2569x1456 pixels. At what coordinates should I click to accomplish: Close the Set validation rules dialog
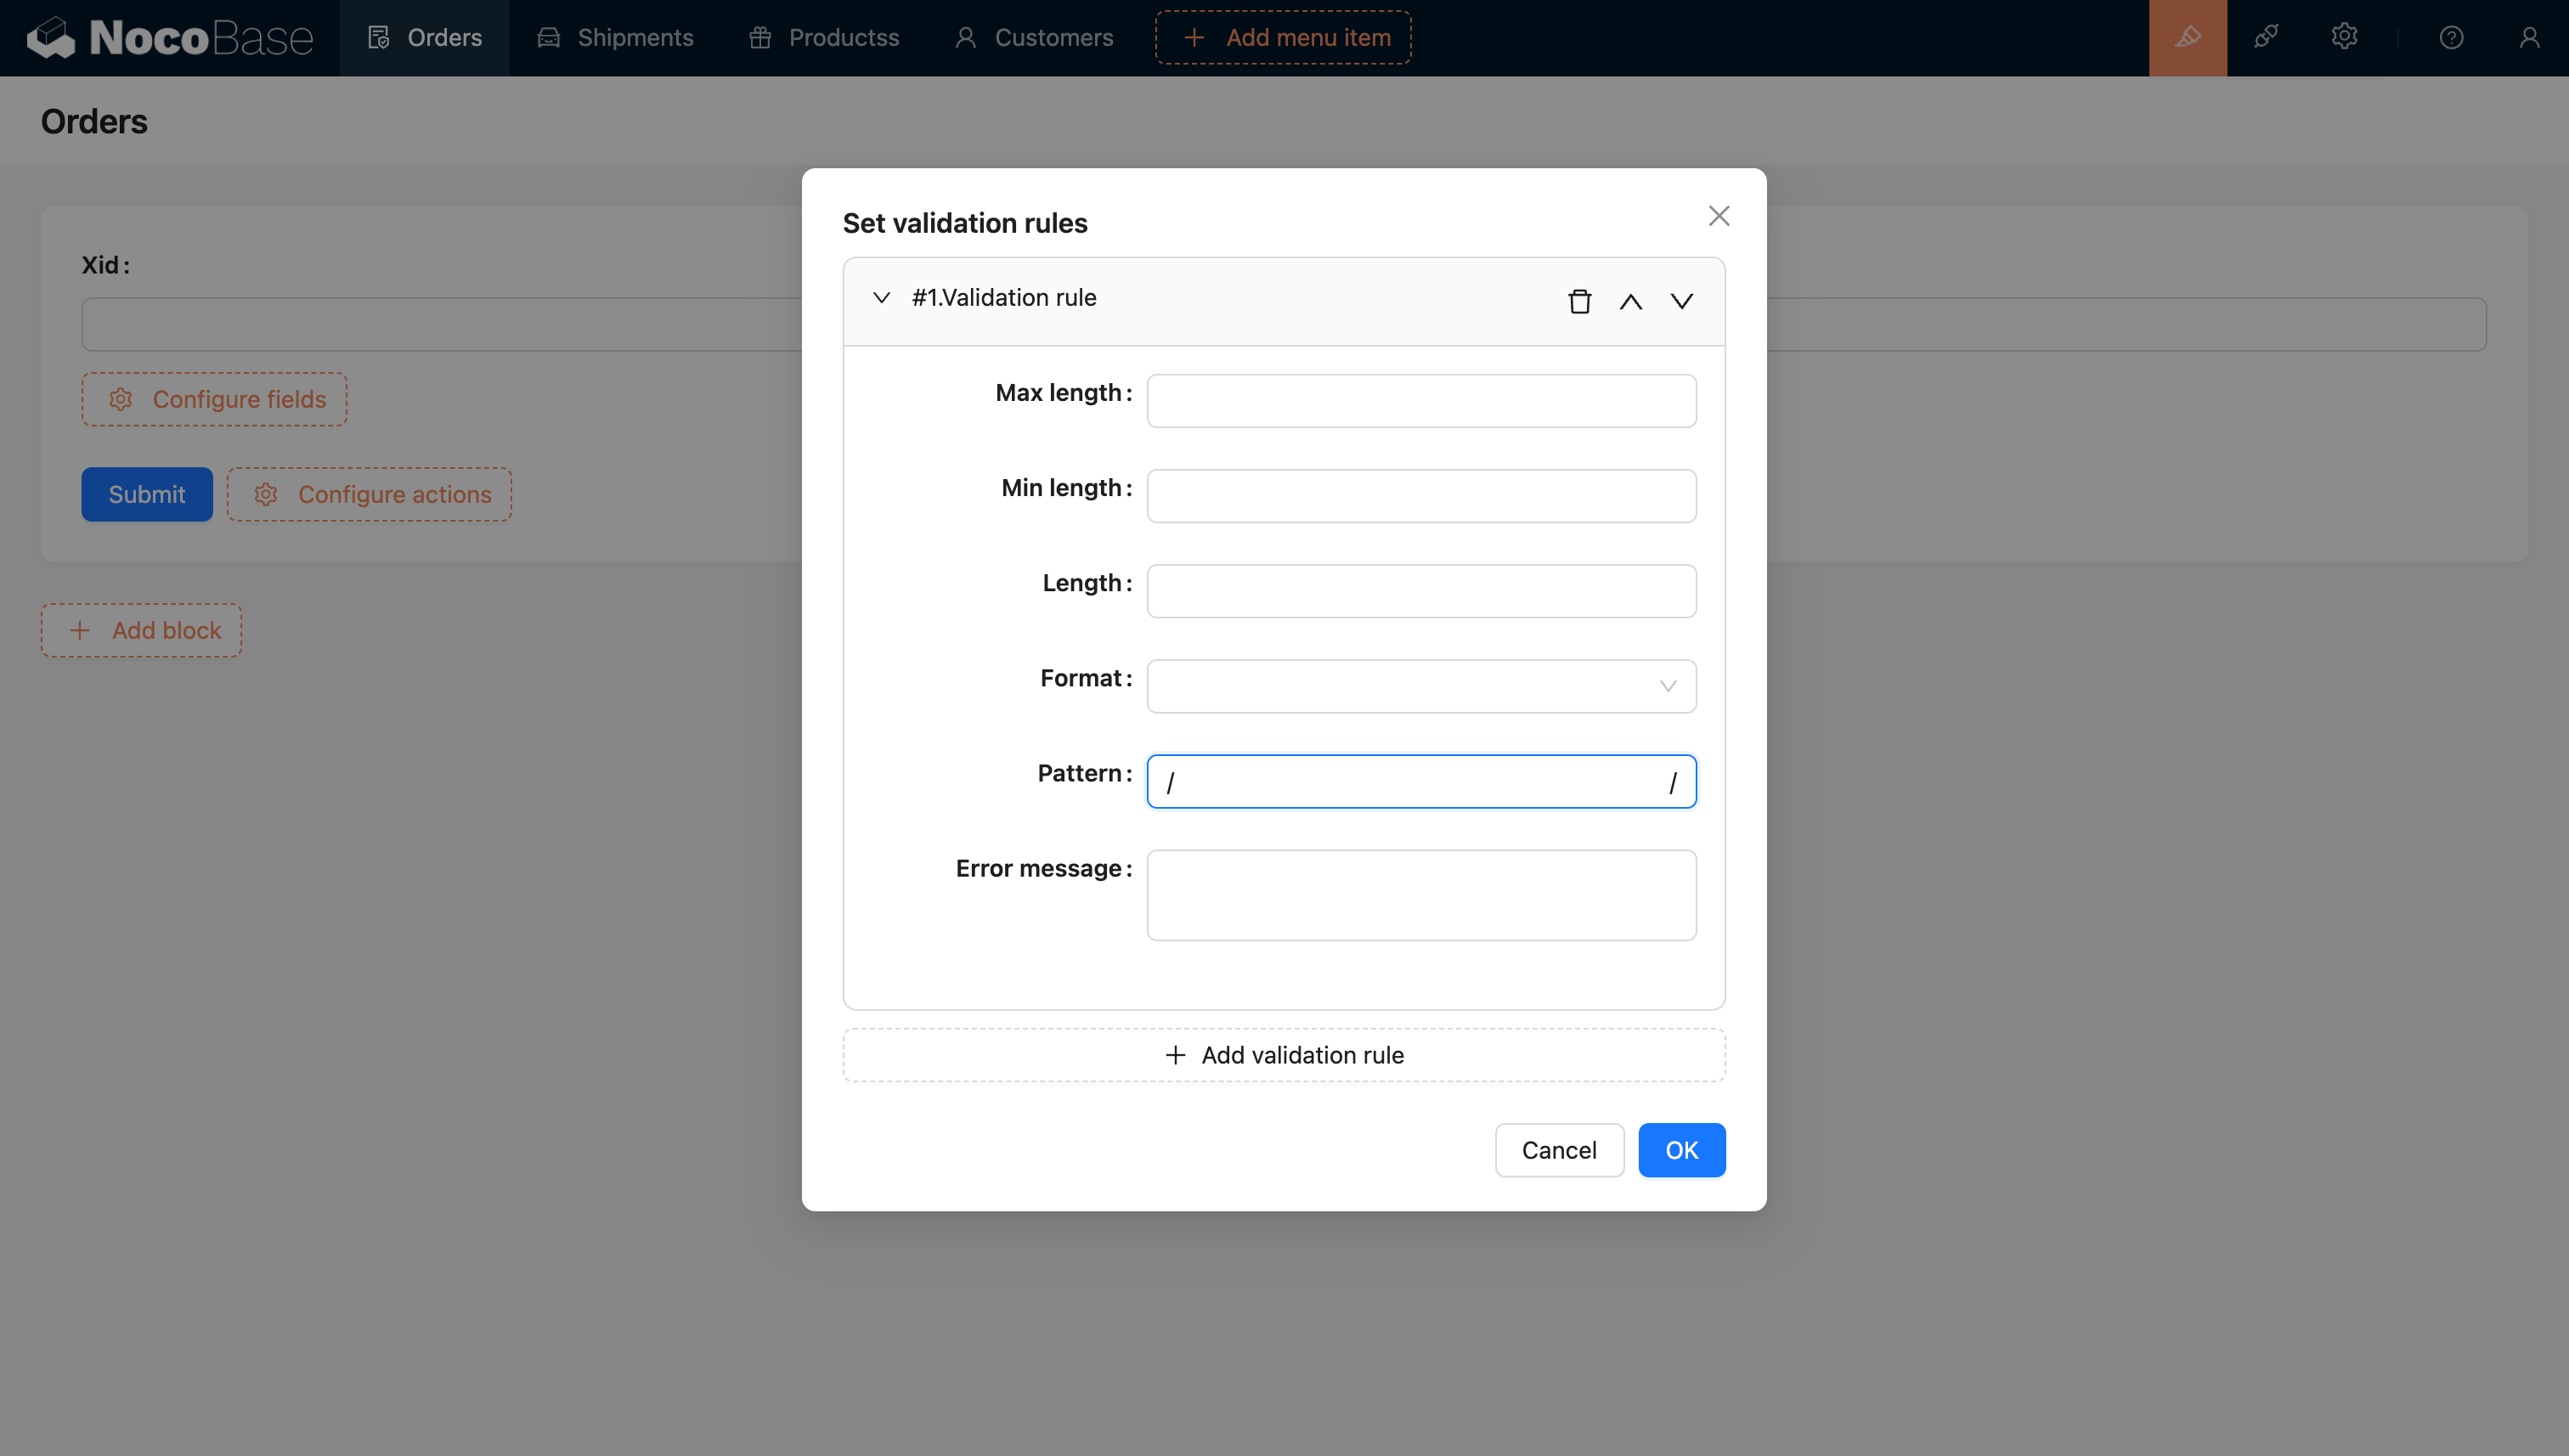tap(1718, 216)
